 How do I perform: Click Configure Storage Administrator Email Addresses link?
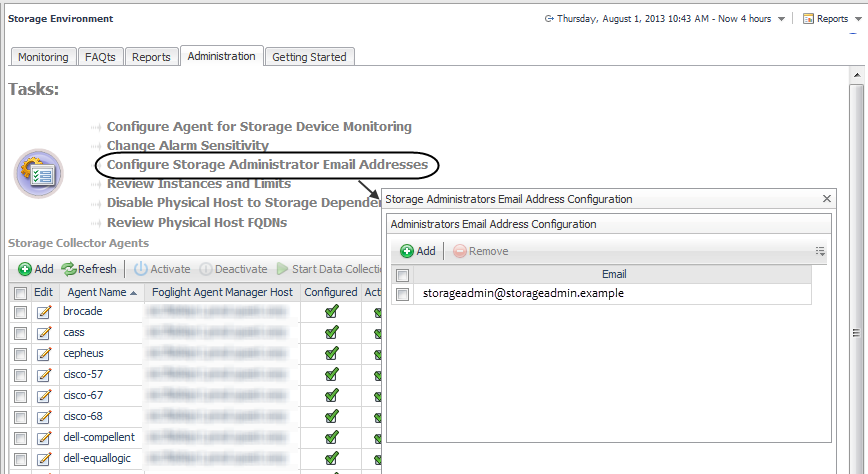[x=267, y=164]
